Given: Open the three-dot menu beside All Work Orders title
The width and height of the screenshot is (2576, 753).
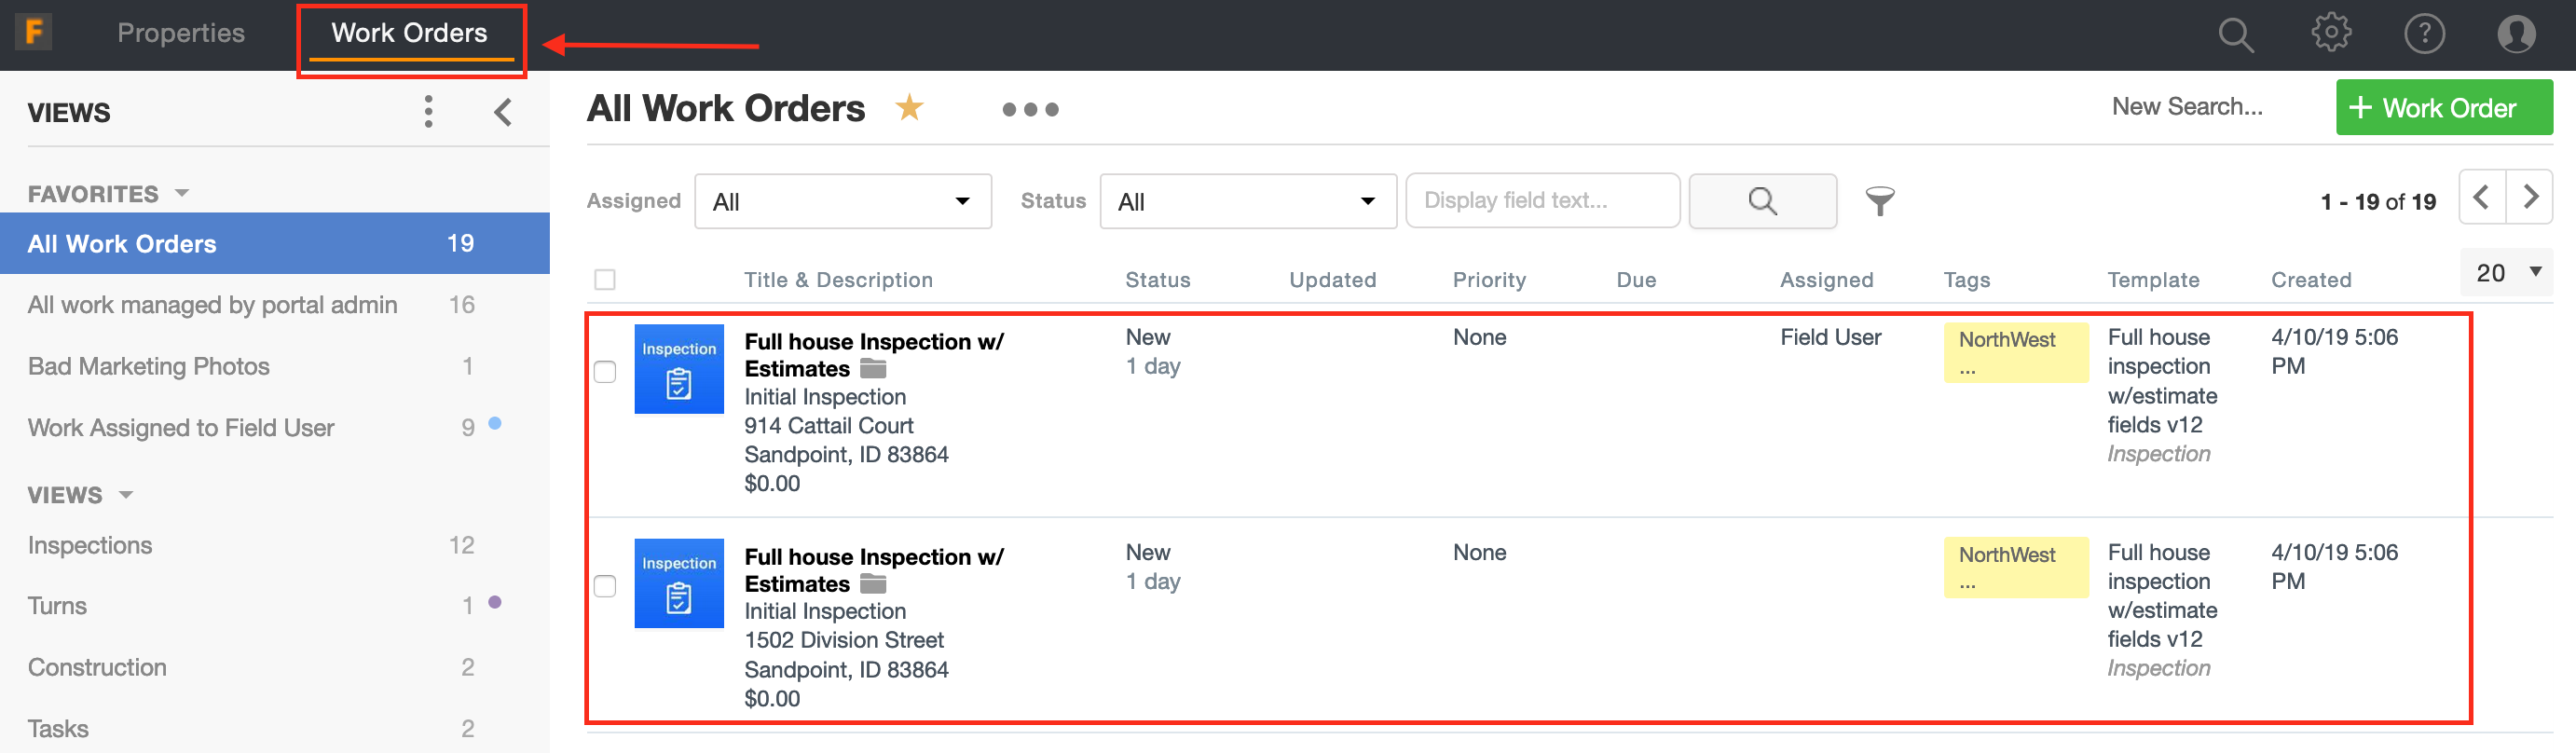Looking at the screenshot, I should [x=1030, y=109].
